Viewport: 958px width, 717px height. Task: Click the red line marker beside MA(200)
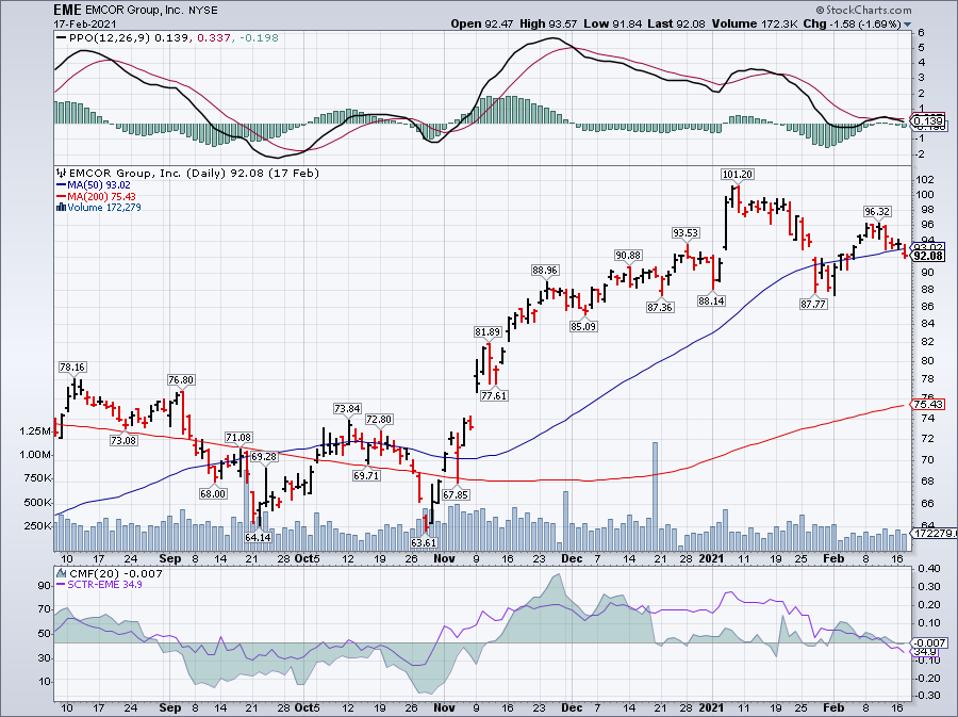[61, 197]
